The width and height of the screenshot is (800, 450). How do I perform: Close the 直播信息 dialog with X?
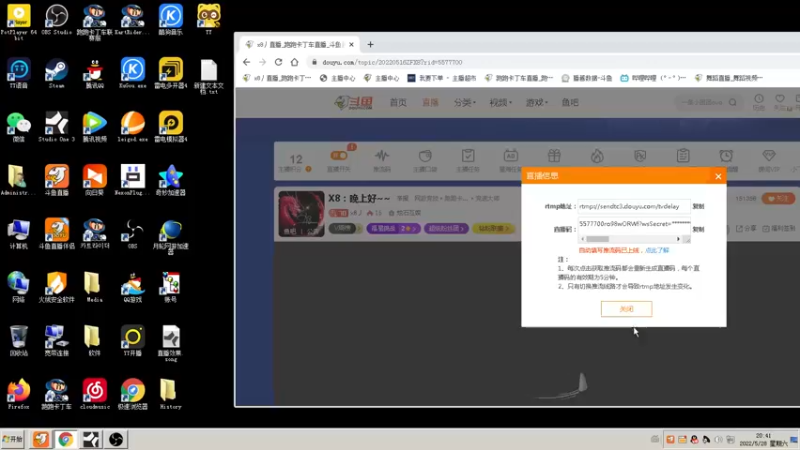point(718,177)
